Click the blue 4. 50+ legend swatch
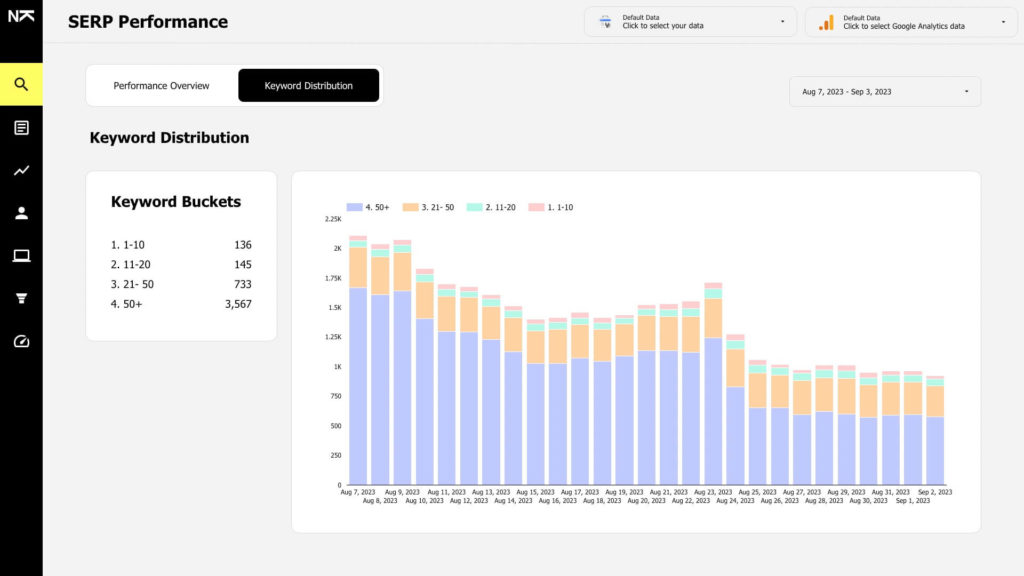The width and height of the screenshot is (1024, 576). coord(355,207)
